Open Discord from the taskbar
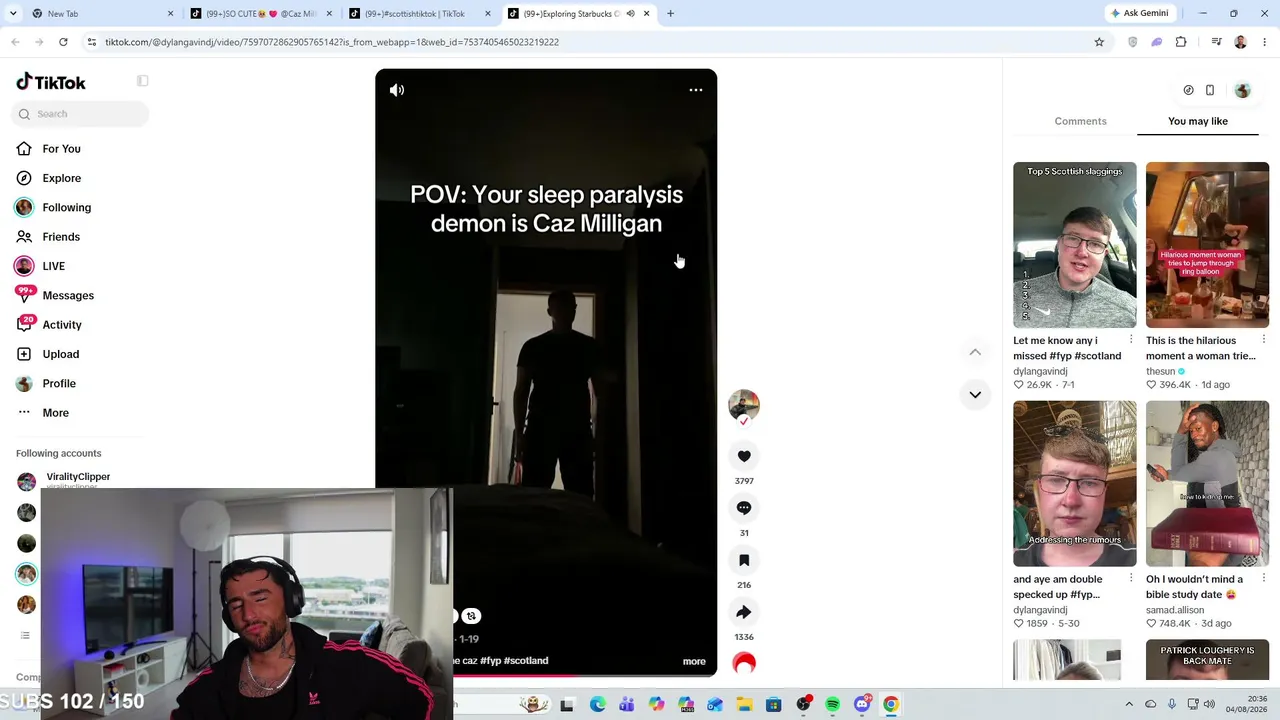The image size is (1280, 720). pos(862,705)
